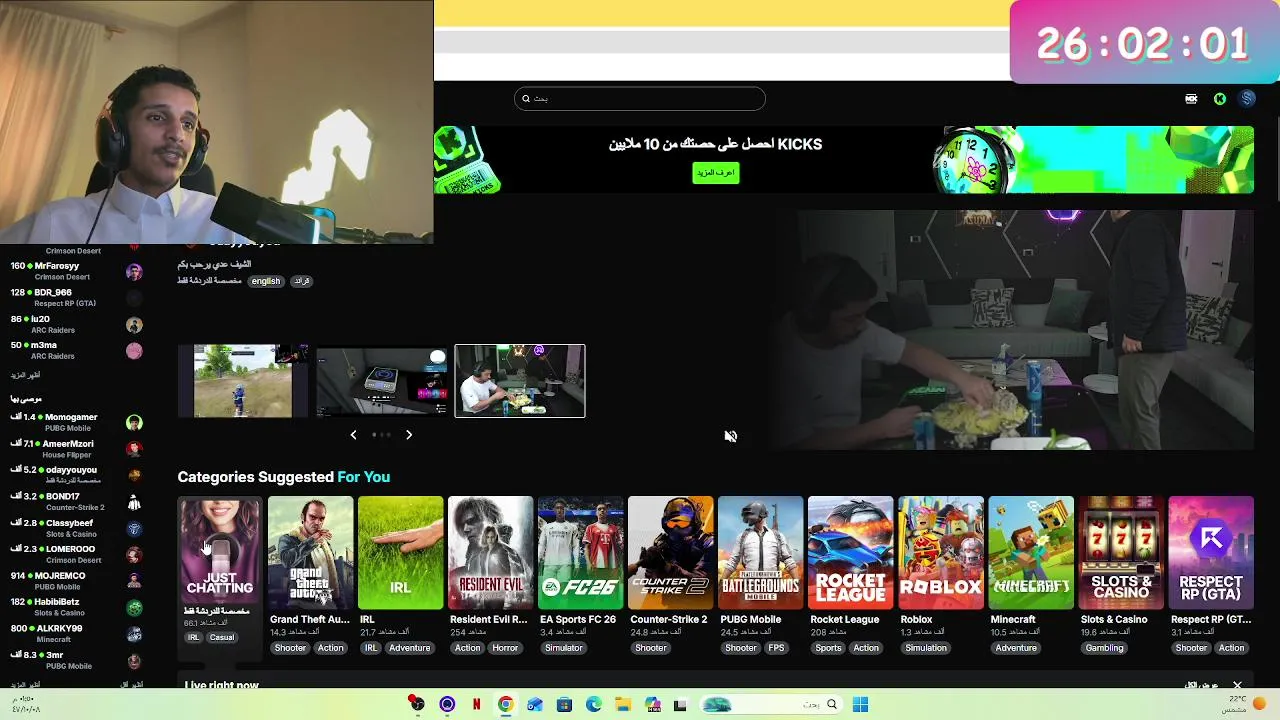Image resolution: width=1280 pixels, height=720 pixels.
Task: Open the IRL category cover
Action: [400, 553]
